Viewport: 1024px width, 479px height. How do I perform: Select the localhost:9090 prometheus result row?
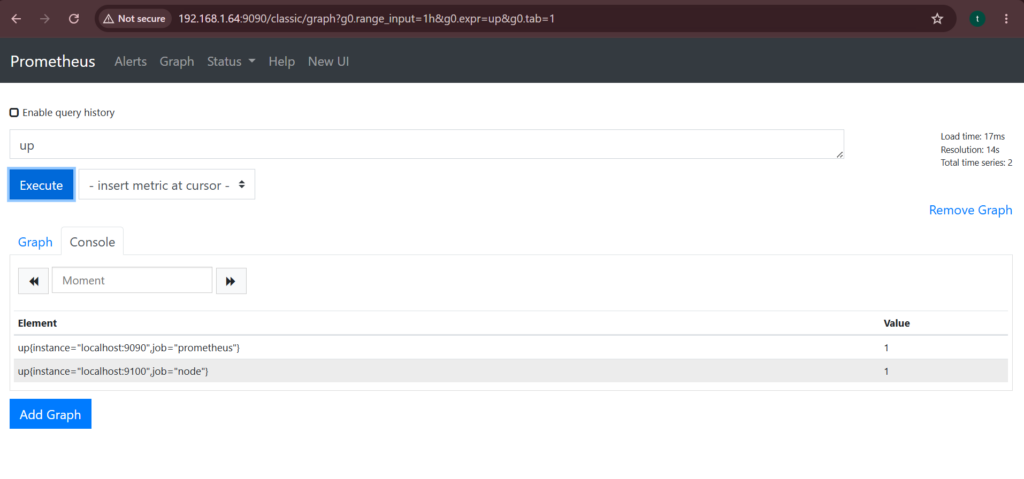510,348
